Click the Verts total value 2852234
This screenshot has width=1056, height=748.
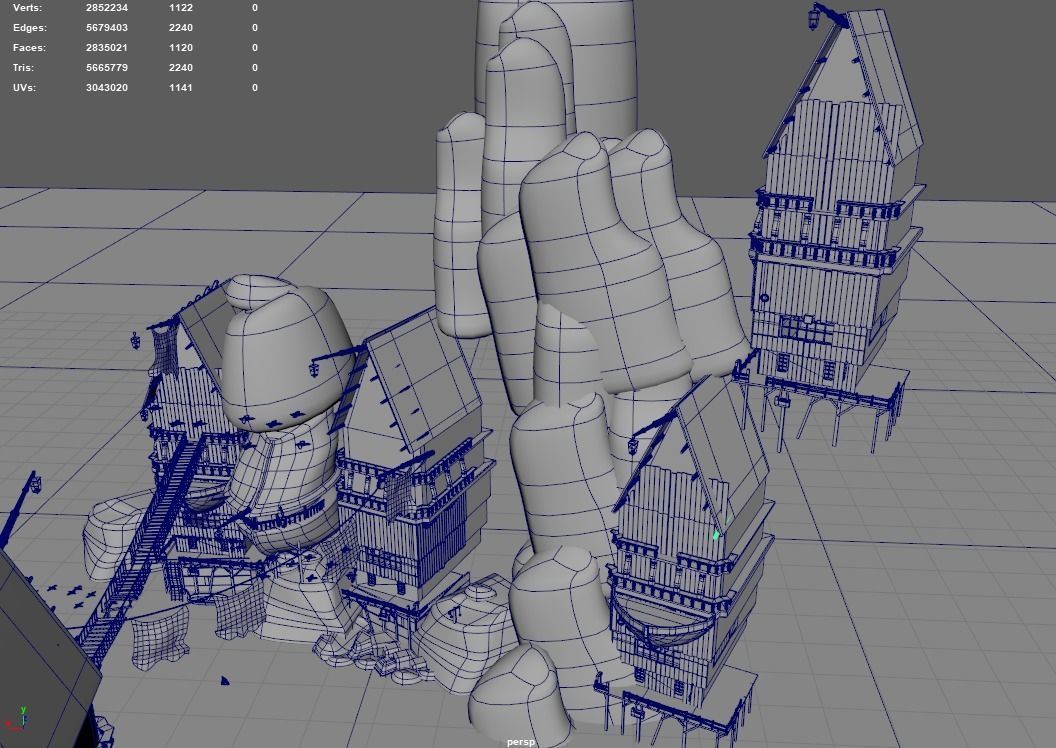pyautogui.click(x=106, y=7)
